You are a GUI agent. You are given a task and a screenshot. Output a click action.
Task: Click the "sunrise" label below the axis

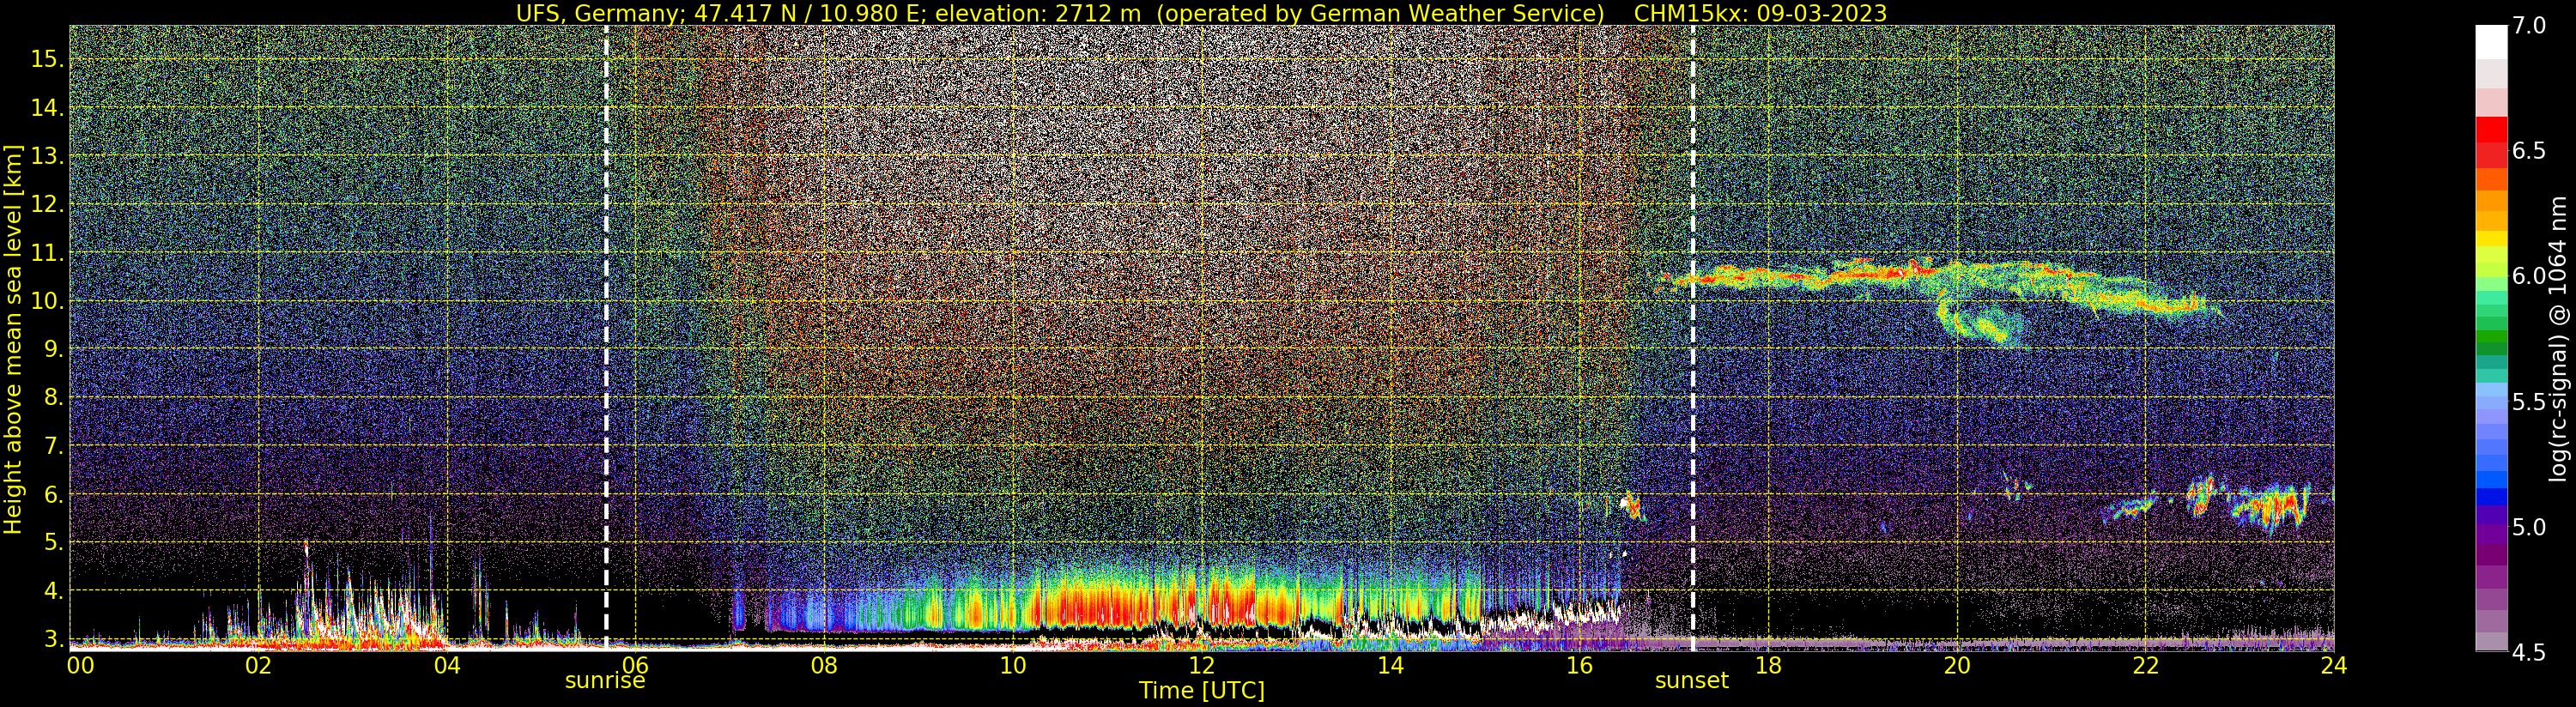[x=605, y=681]
